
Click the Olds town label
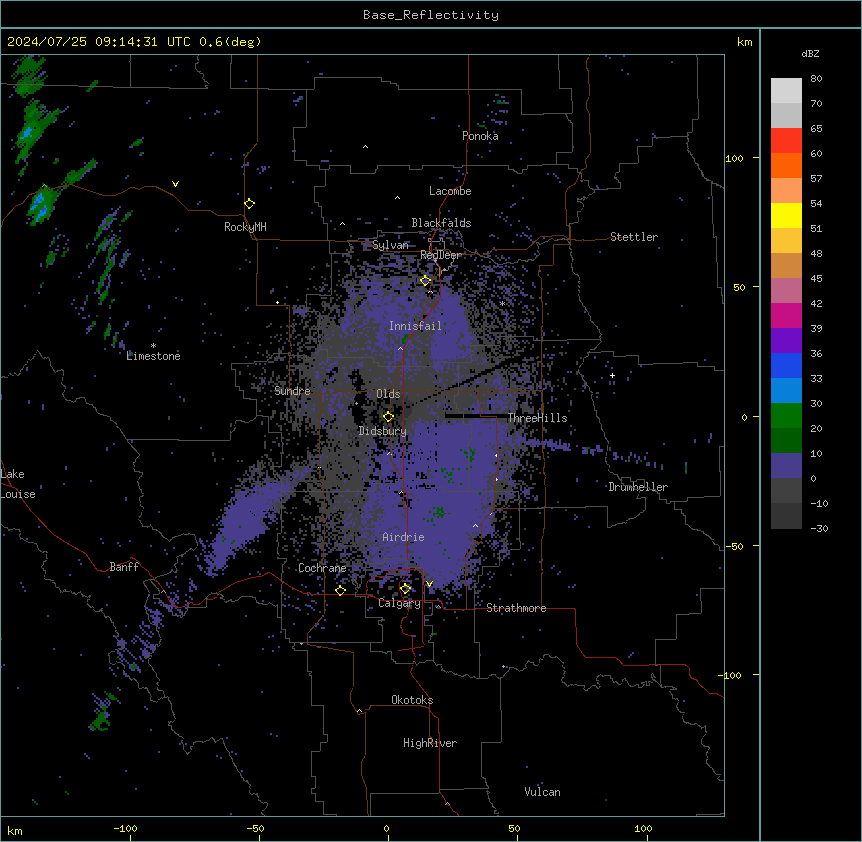(388, 394)
